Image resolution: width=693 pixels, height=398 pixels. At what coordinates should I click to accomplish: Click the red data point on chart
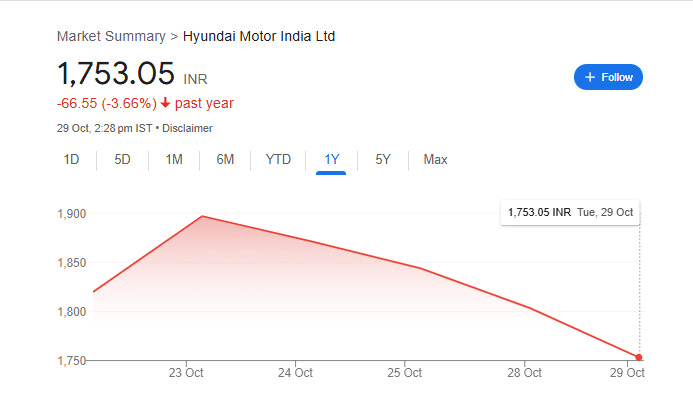coord(639,357)
